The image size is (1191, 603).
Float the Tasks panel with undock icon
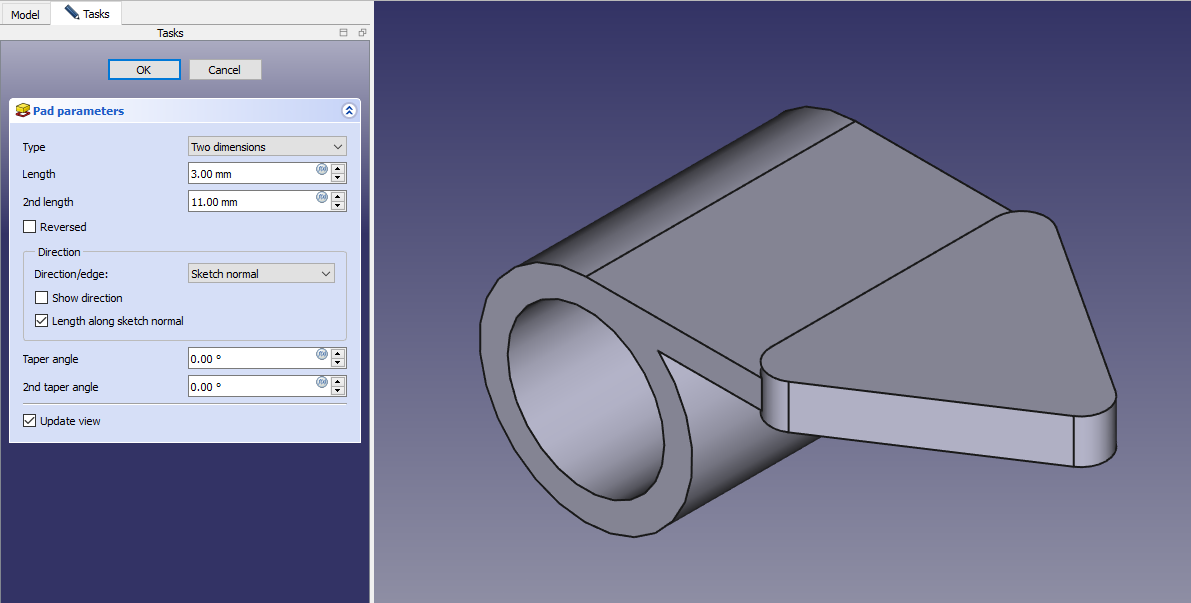[x=362, y=33]
